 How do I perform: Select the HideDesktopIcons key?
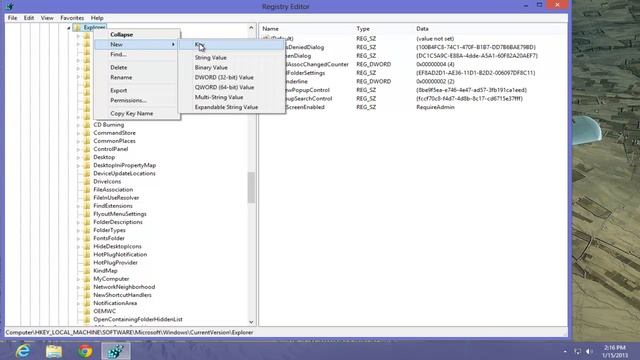click(x=117, y=247)
